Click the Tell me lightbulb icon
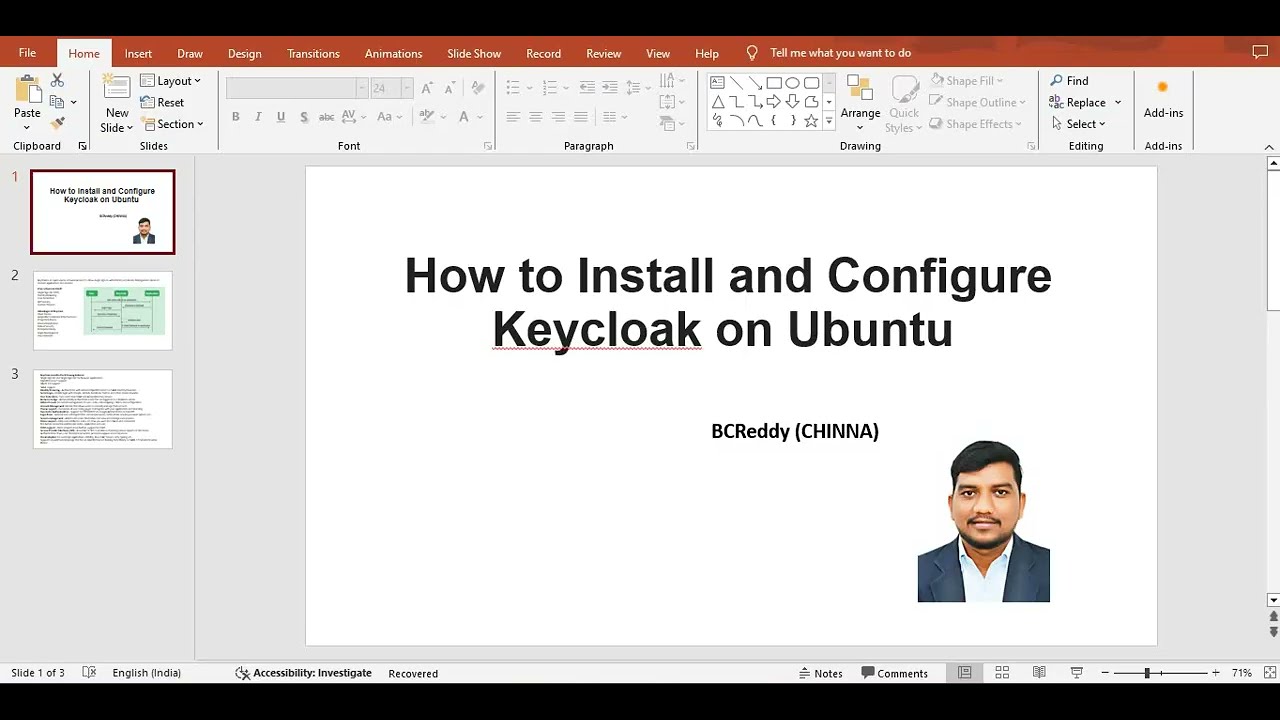1280x720 pixels. pos(752,53)
